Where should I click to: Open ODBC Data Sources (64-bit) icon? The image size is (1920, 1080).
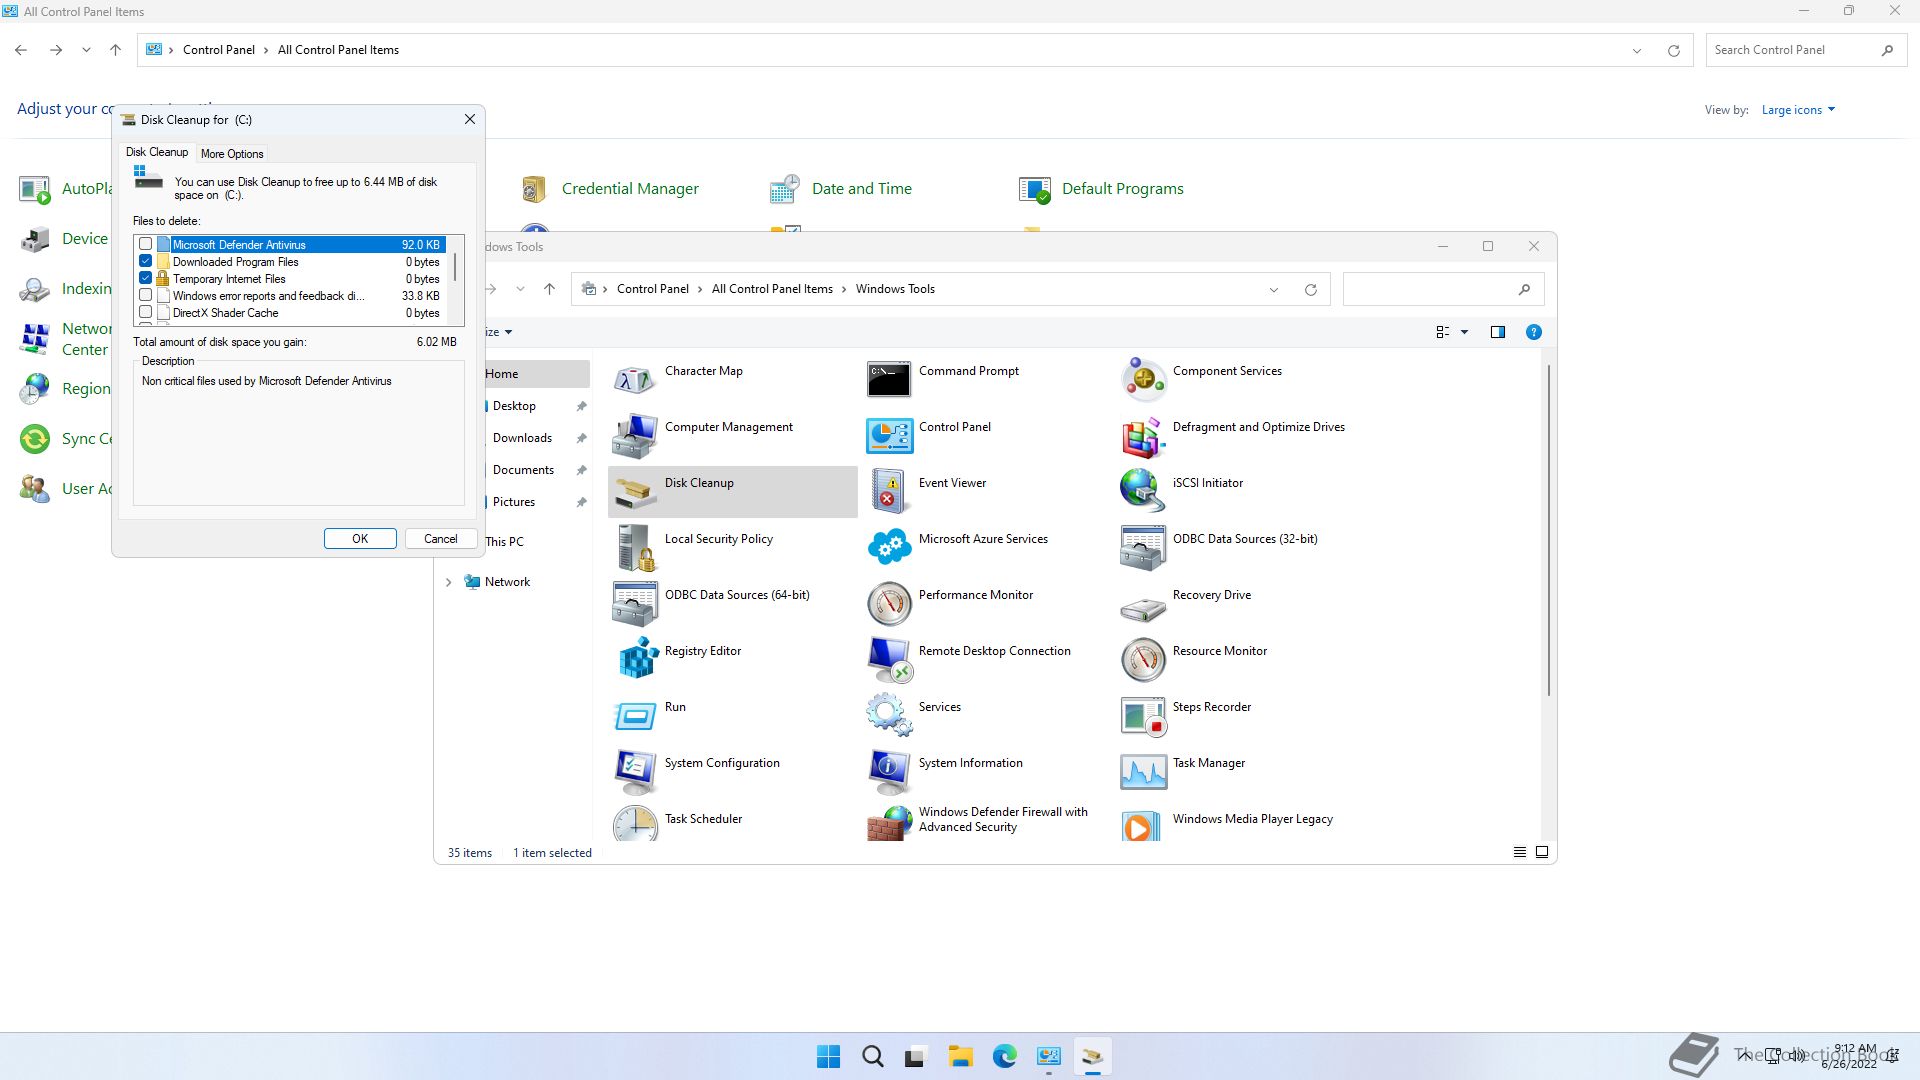[x=635, y=604]
